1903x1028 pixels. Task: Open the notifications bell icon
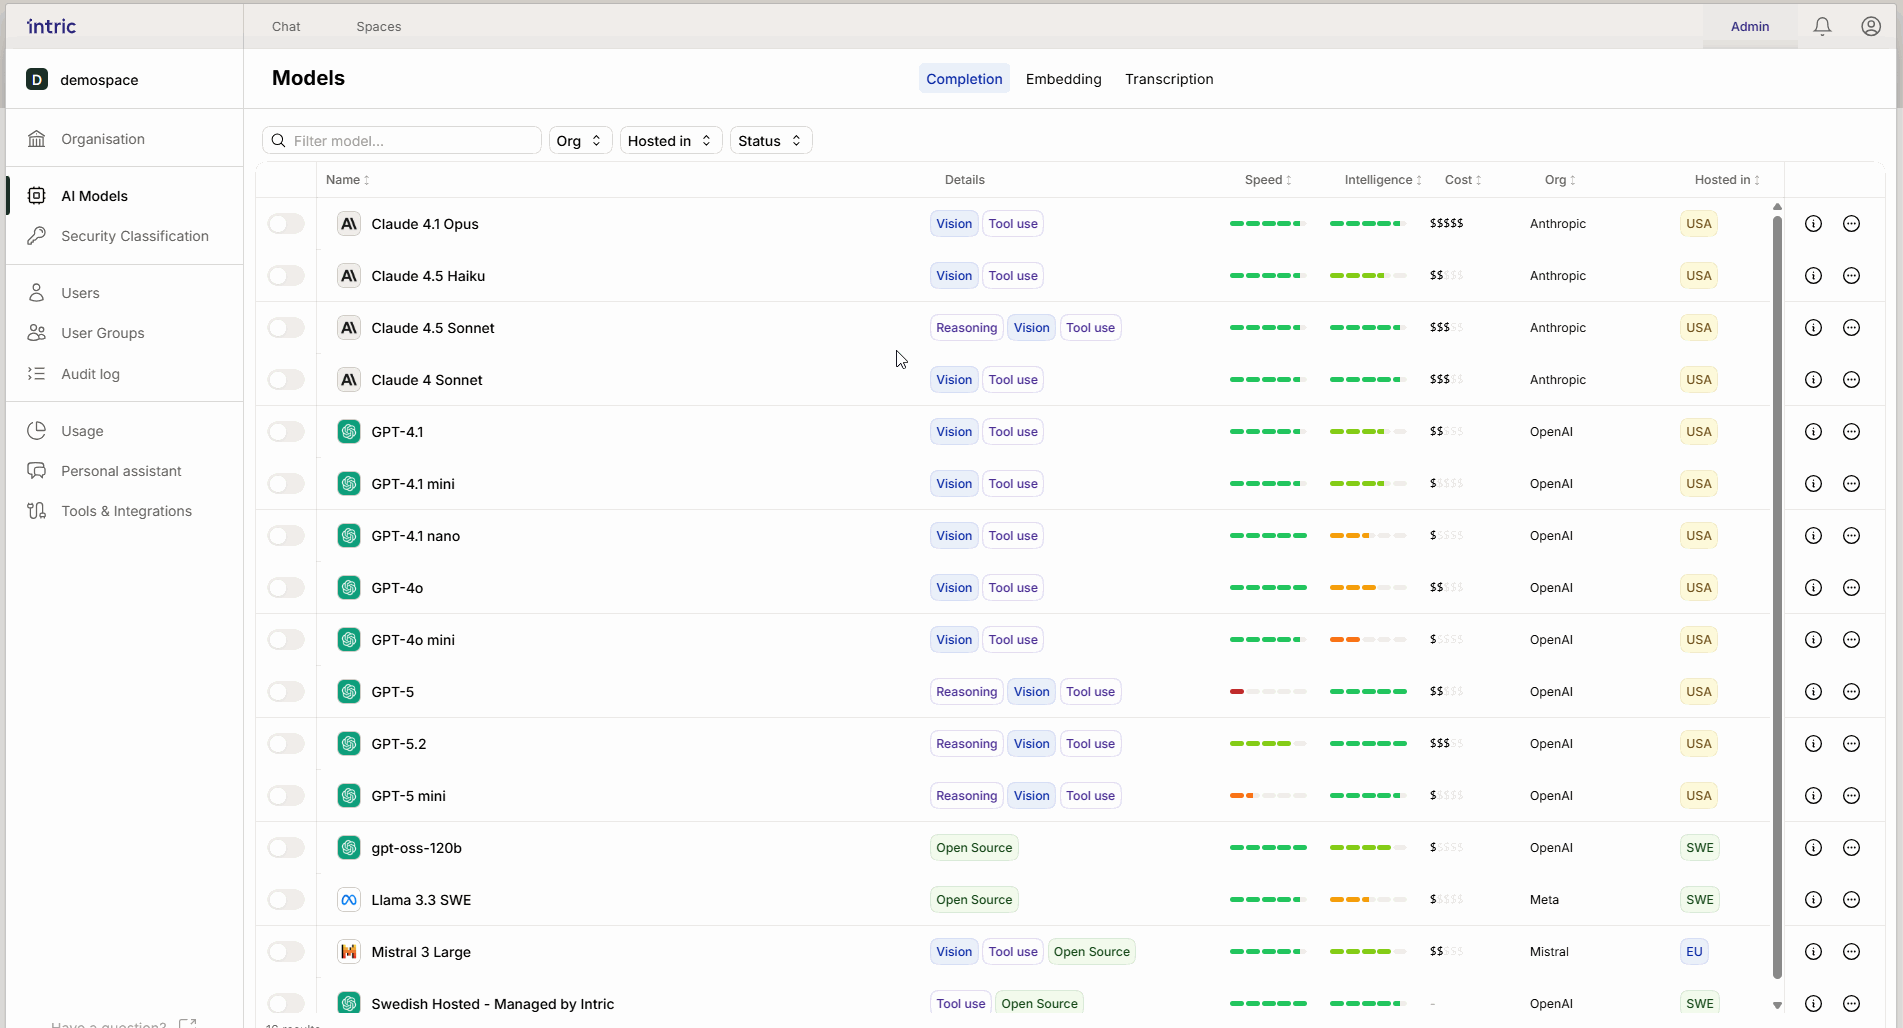point(1822,27)
